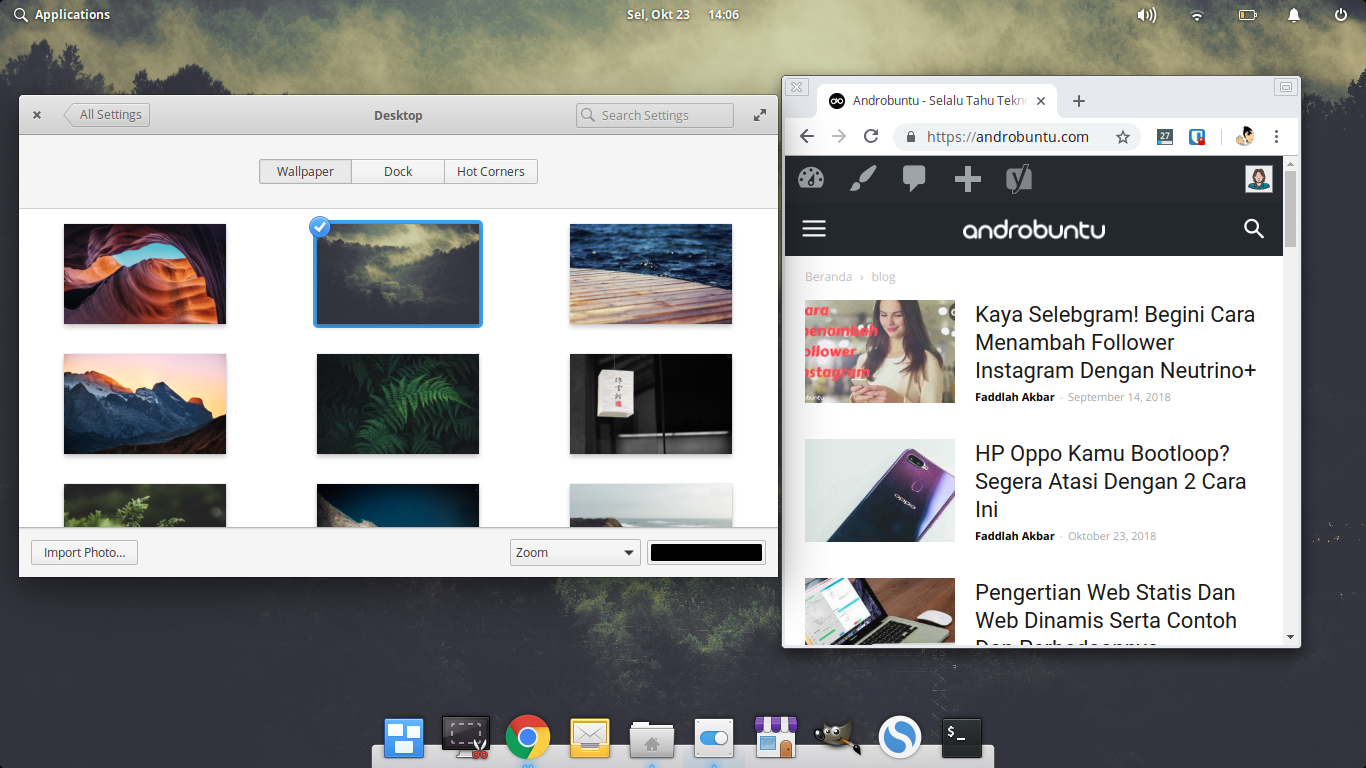Bookmark the page with the star icon
Screen dimensions: 1366x768
pos(1123,136)
